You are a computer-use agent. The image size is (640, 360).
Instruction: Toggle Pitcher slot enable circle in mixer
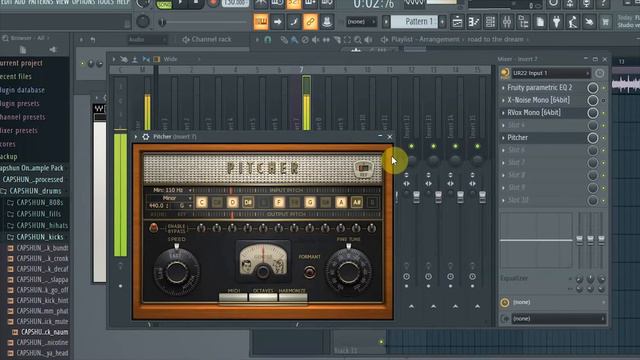593,138
